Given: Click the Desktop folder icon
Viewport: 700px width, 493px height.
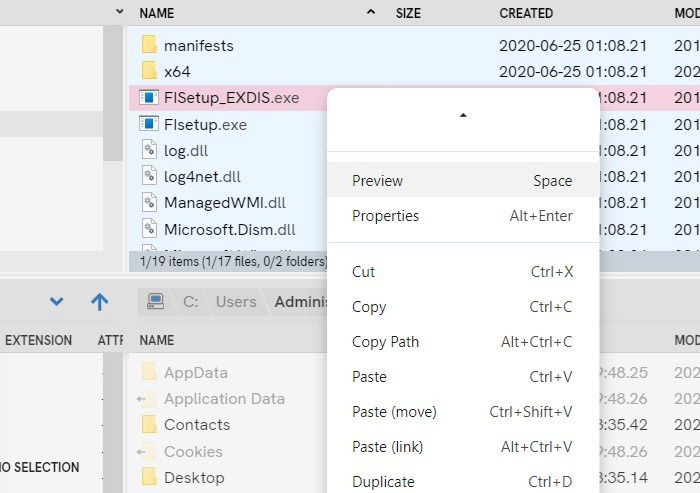Looking at the screenshot, I should 149,477.
